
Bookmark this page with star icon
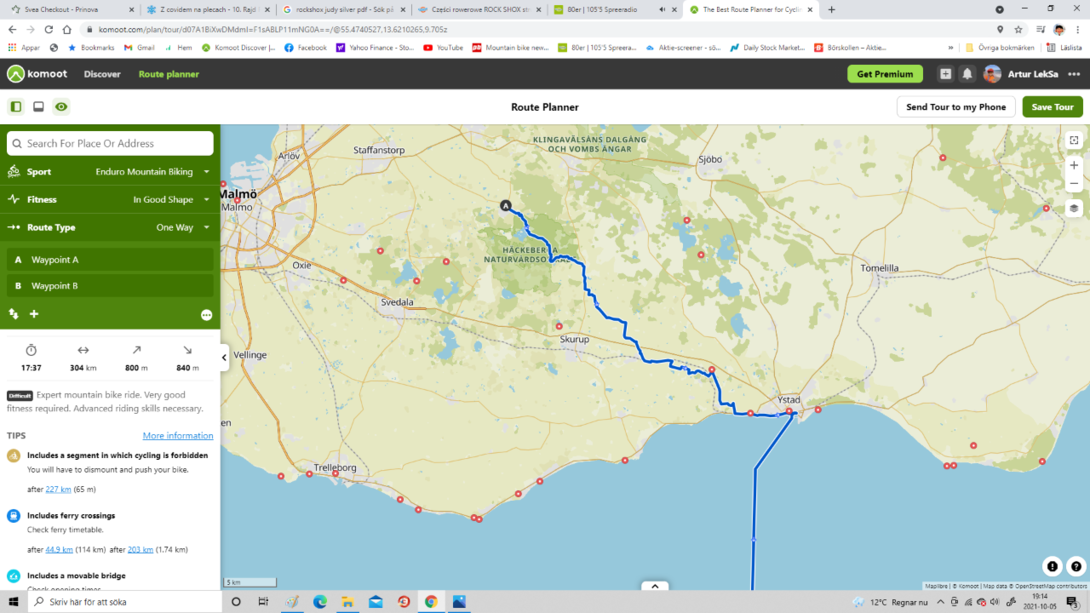pos(1018,30)
